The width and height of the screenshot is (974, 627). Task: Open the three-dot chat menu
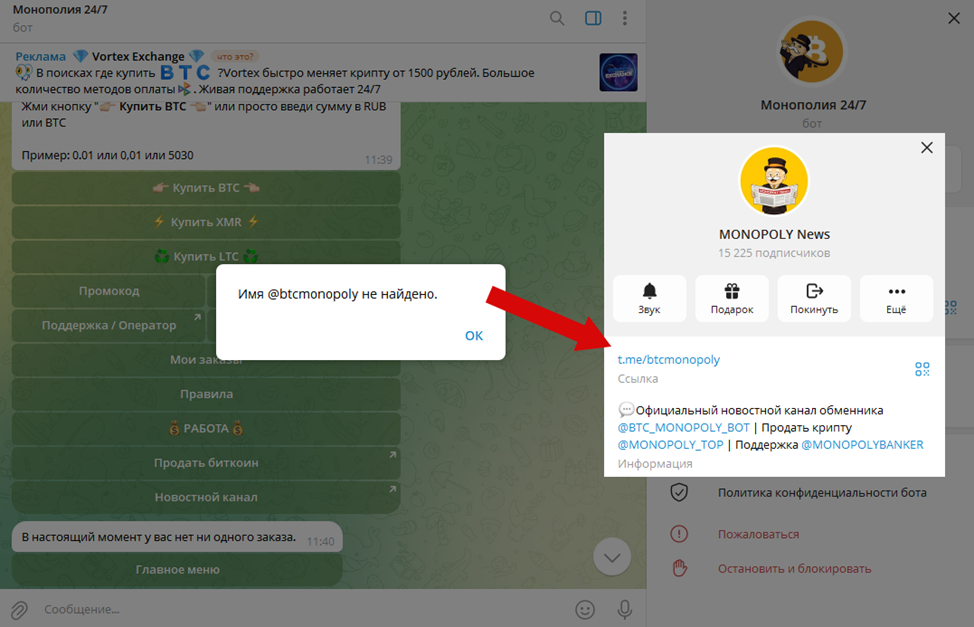625,18
